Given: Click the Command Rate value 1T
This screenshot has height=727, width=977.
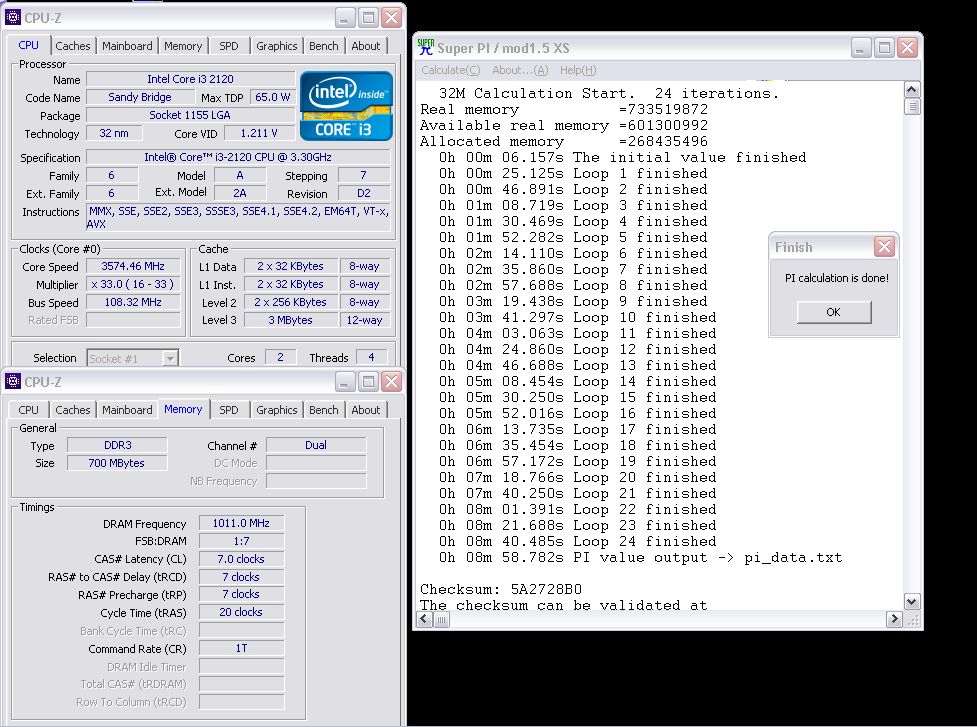Looking at the screenshot, I should pos(241,649).
